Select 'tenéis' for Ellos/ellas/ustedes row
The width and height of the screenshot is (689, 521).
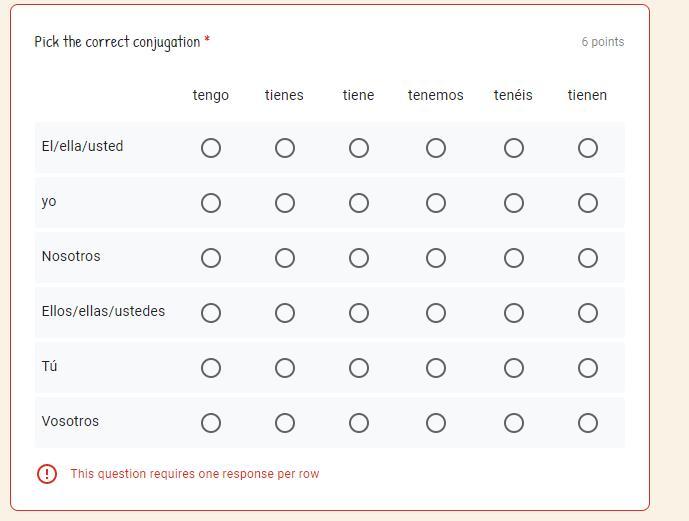click(514, 313)
